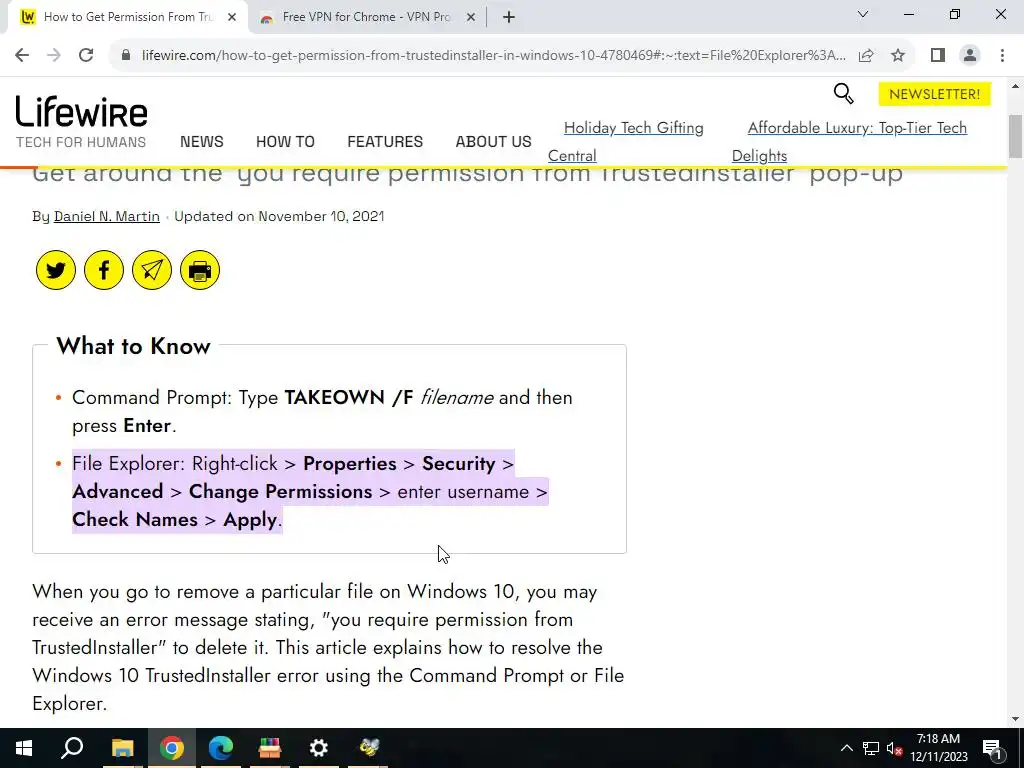Screen dimensions: 1024x768
Task: Close the Free VPN for Chrome tab
Action: coord(471,17)
